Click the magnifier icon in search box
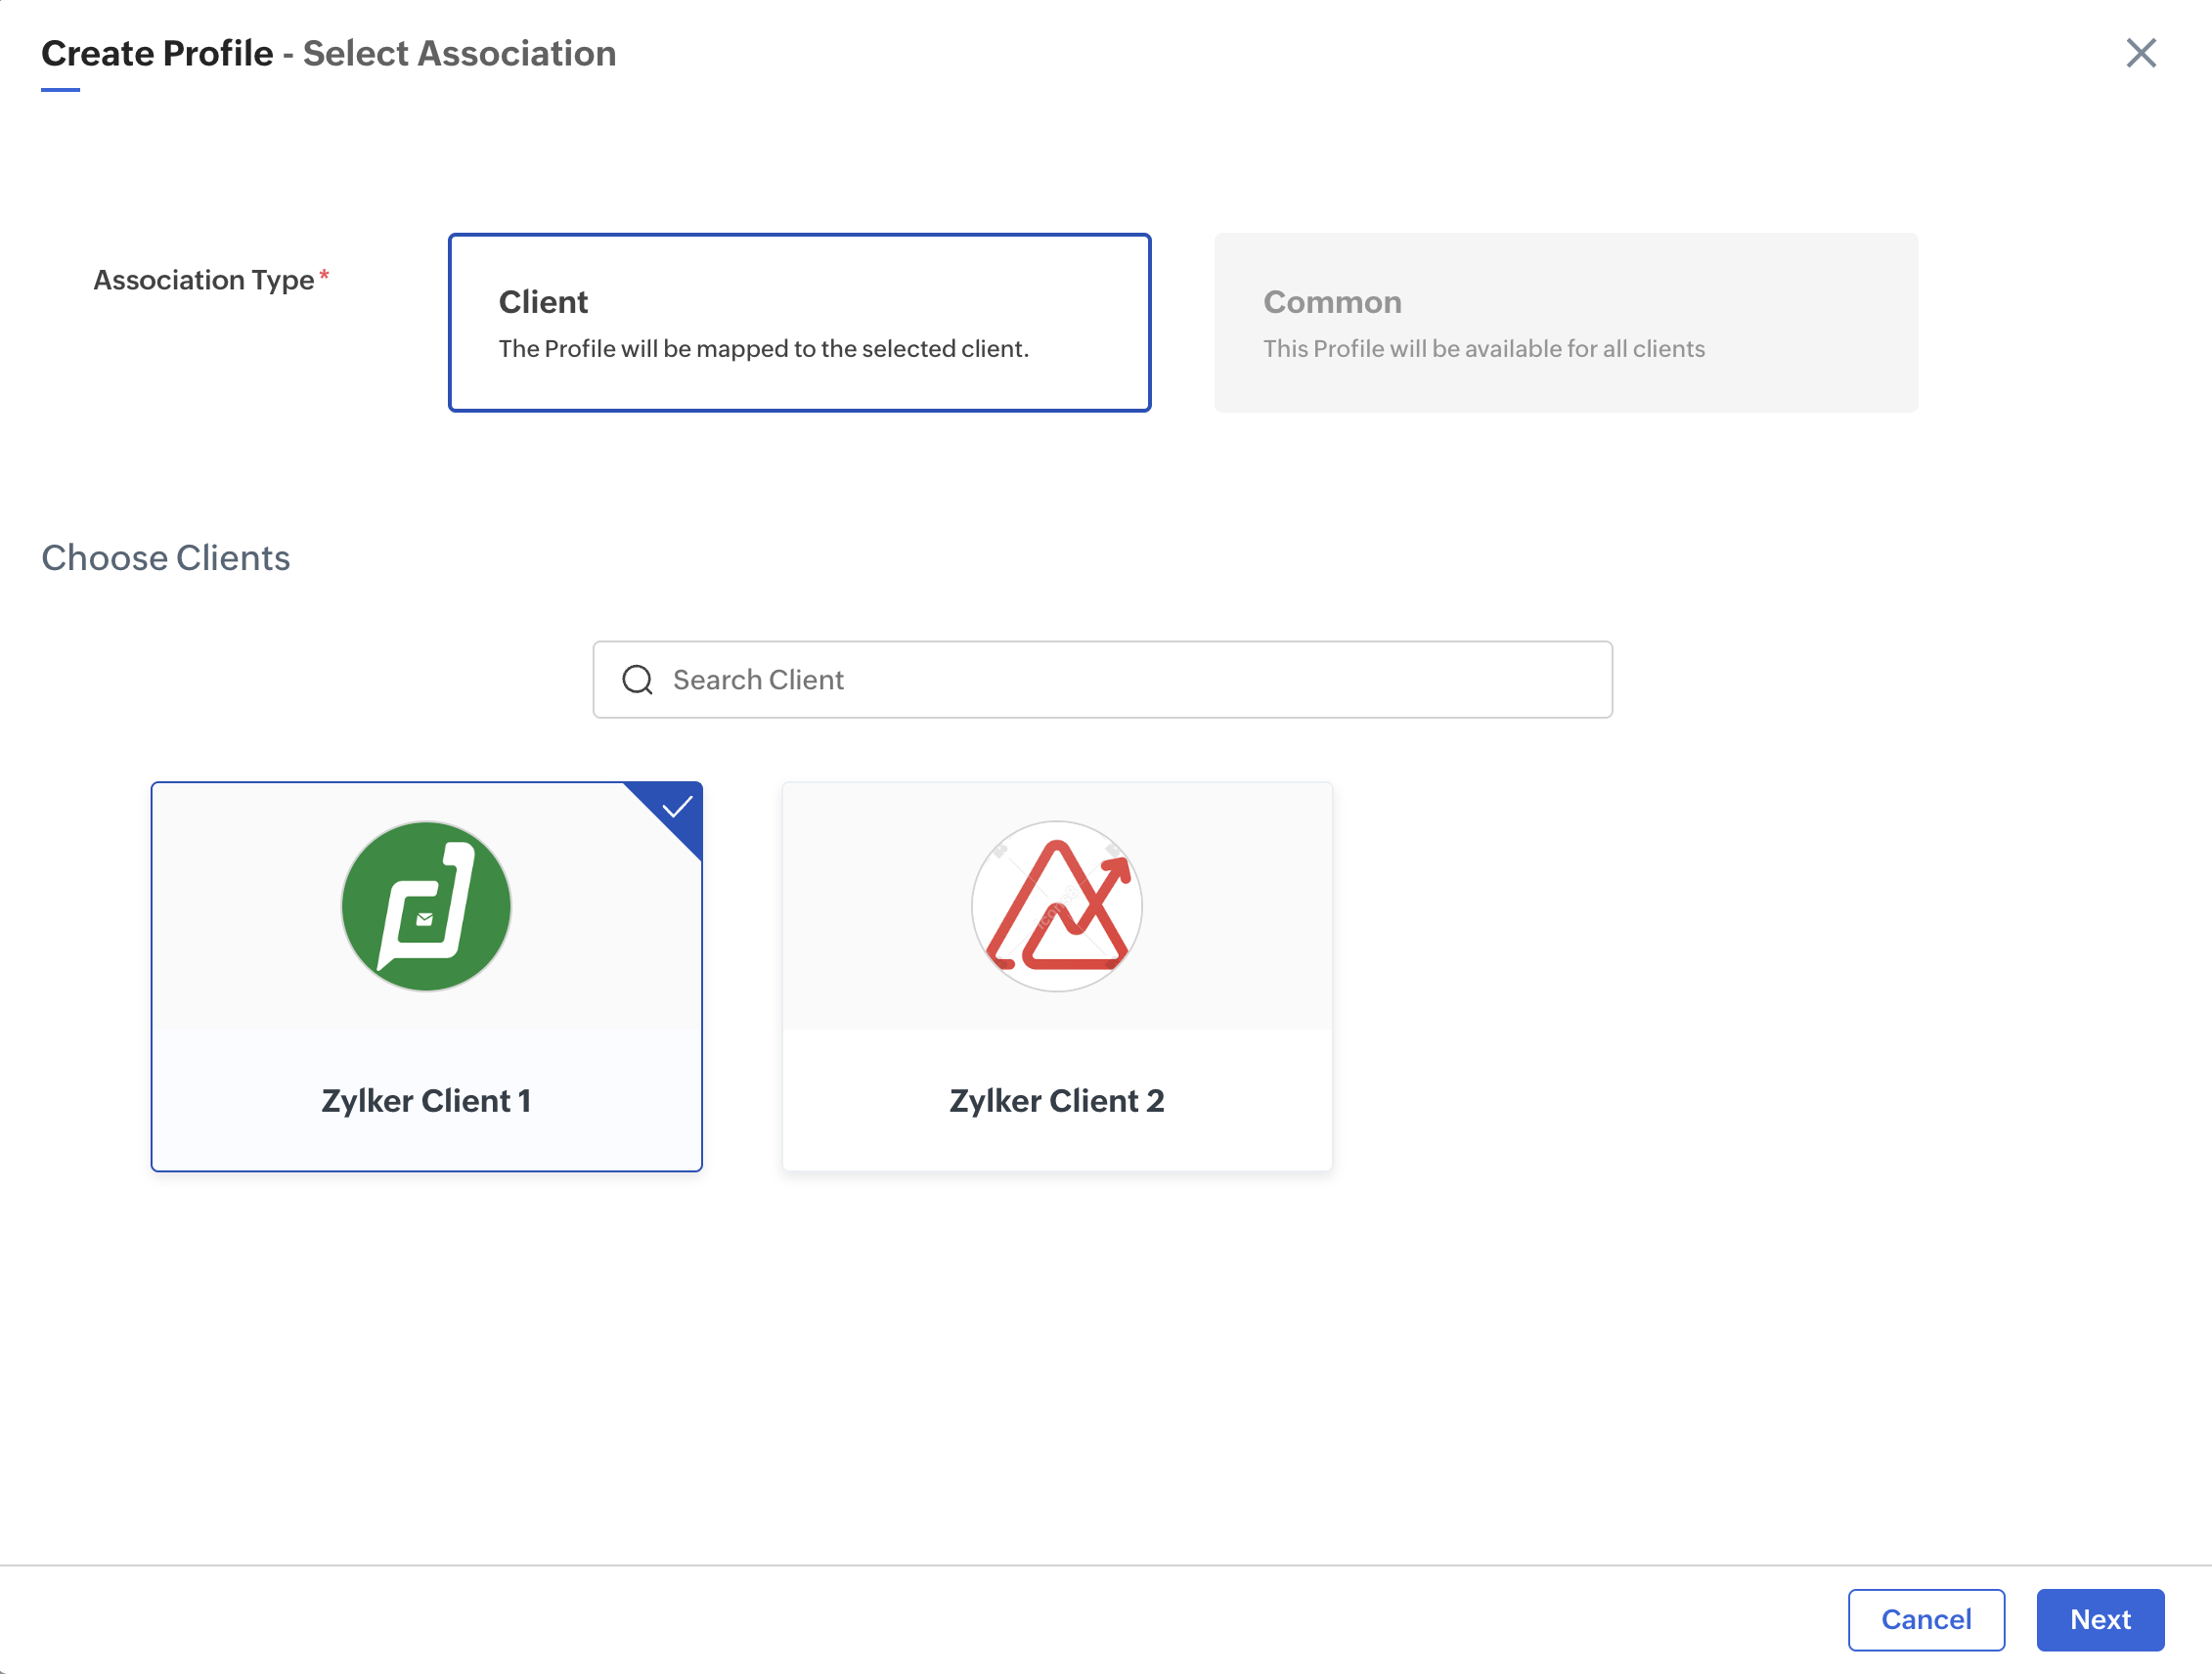 (x=637, y=680)
